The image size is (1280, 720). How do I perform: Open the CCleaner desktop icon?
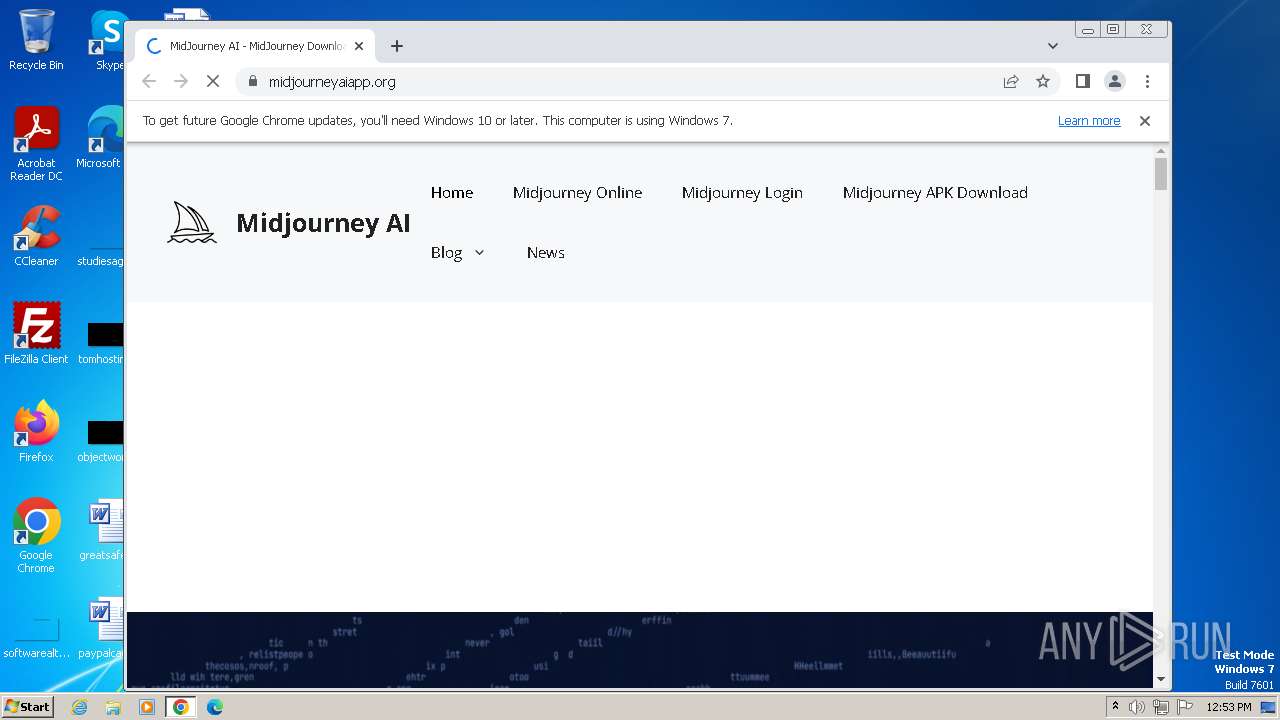[x=36, y=236]
